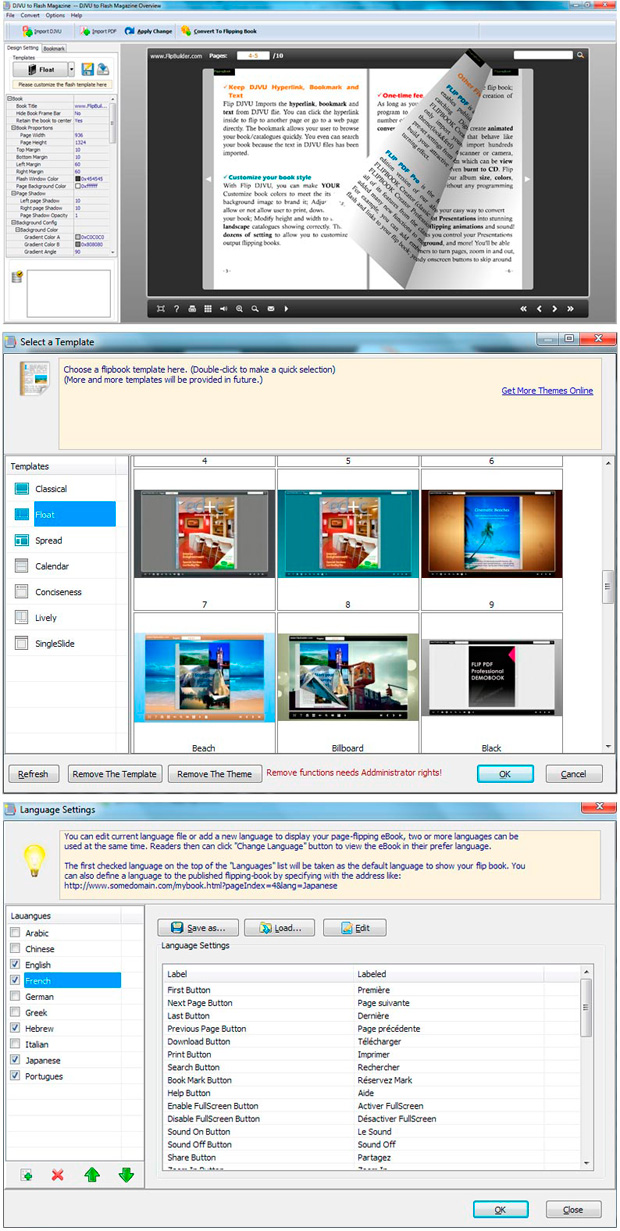Click the Page Background Color swatch
Viewport: 620px width, 1231px height.
(77, 185)
